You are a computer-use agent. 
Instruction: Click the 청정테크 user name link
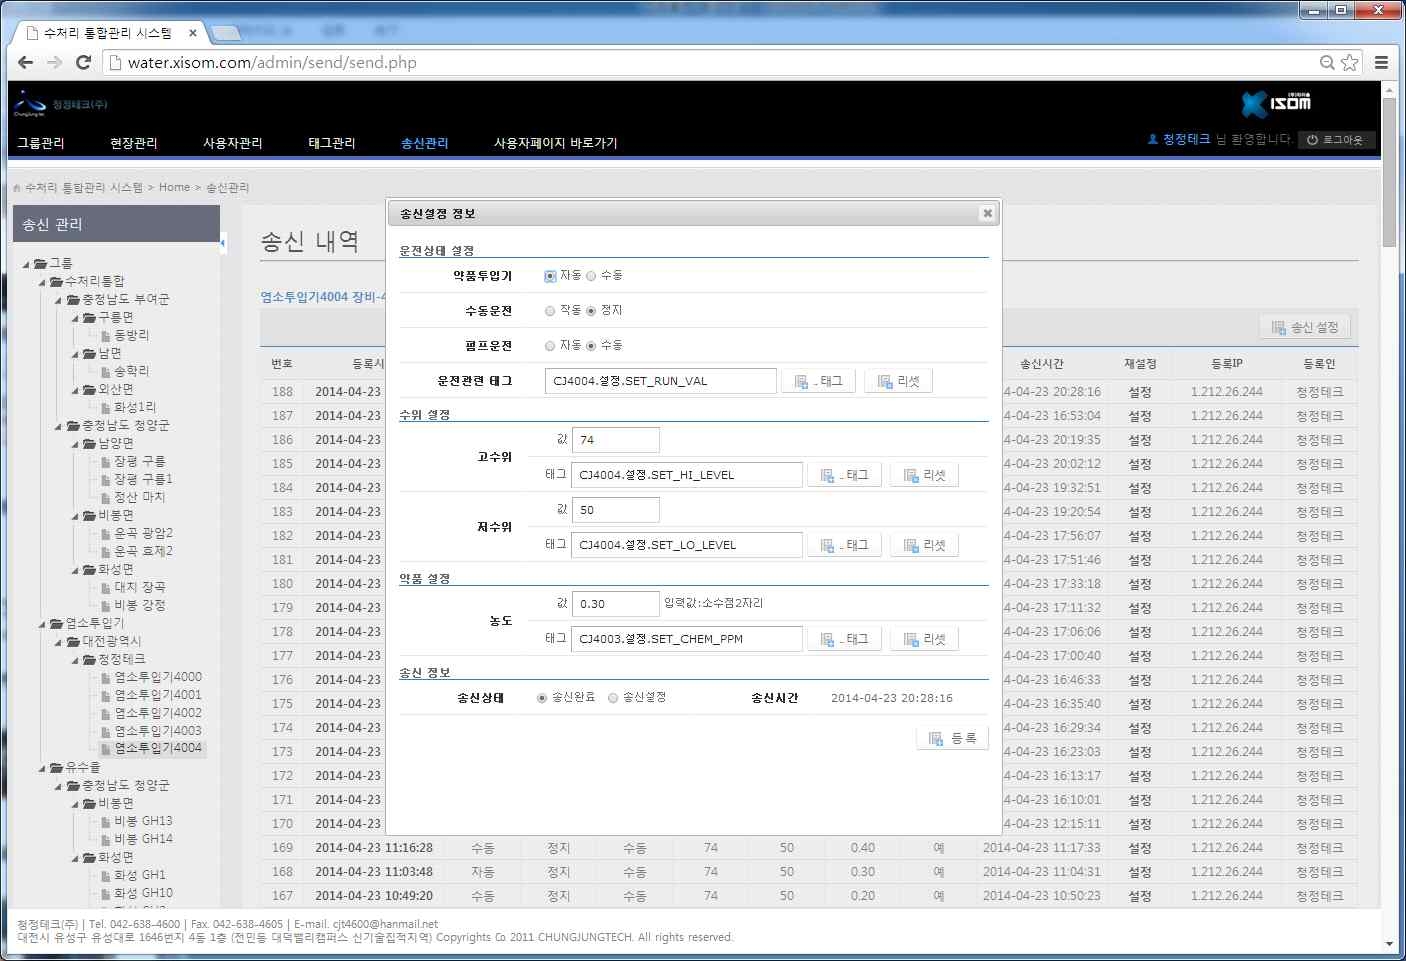[1186, 139]
